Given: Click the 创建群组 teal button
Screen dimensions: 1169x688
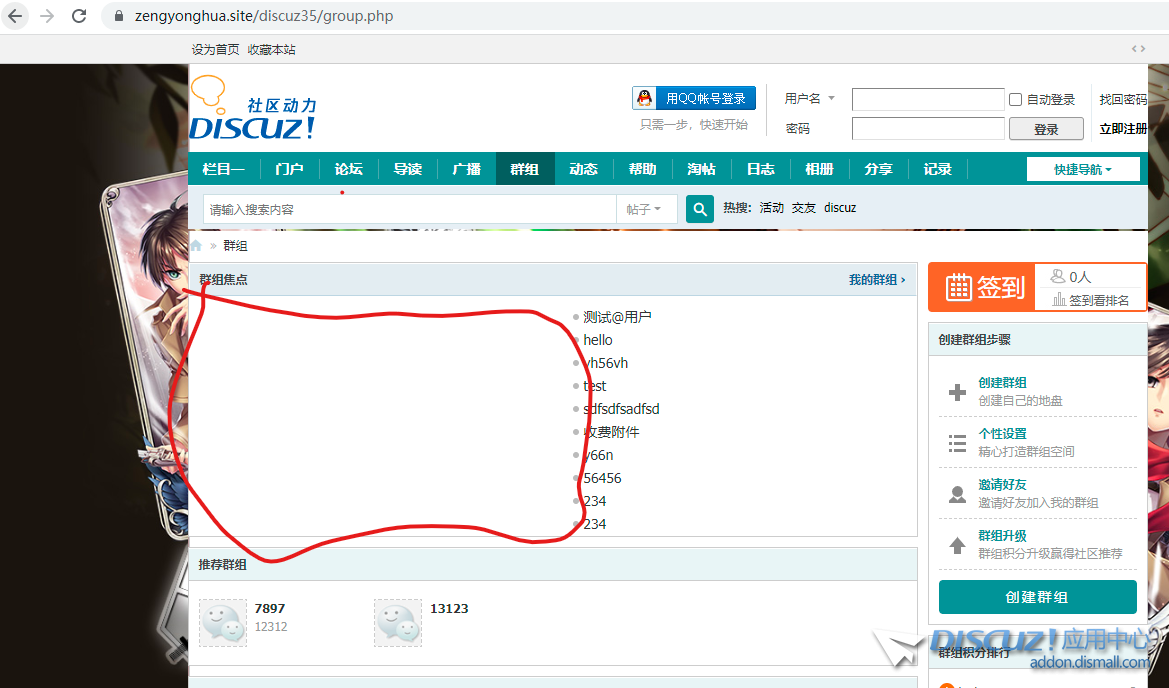Looking at the screenshot, I should pos(1037,597).
